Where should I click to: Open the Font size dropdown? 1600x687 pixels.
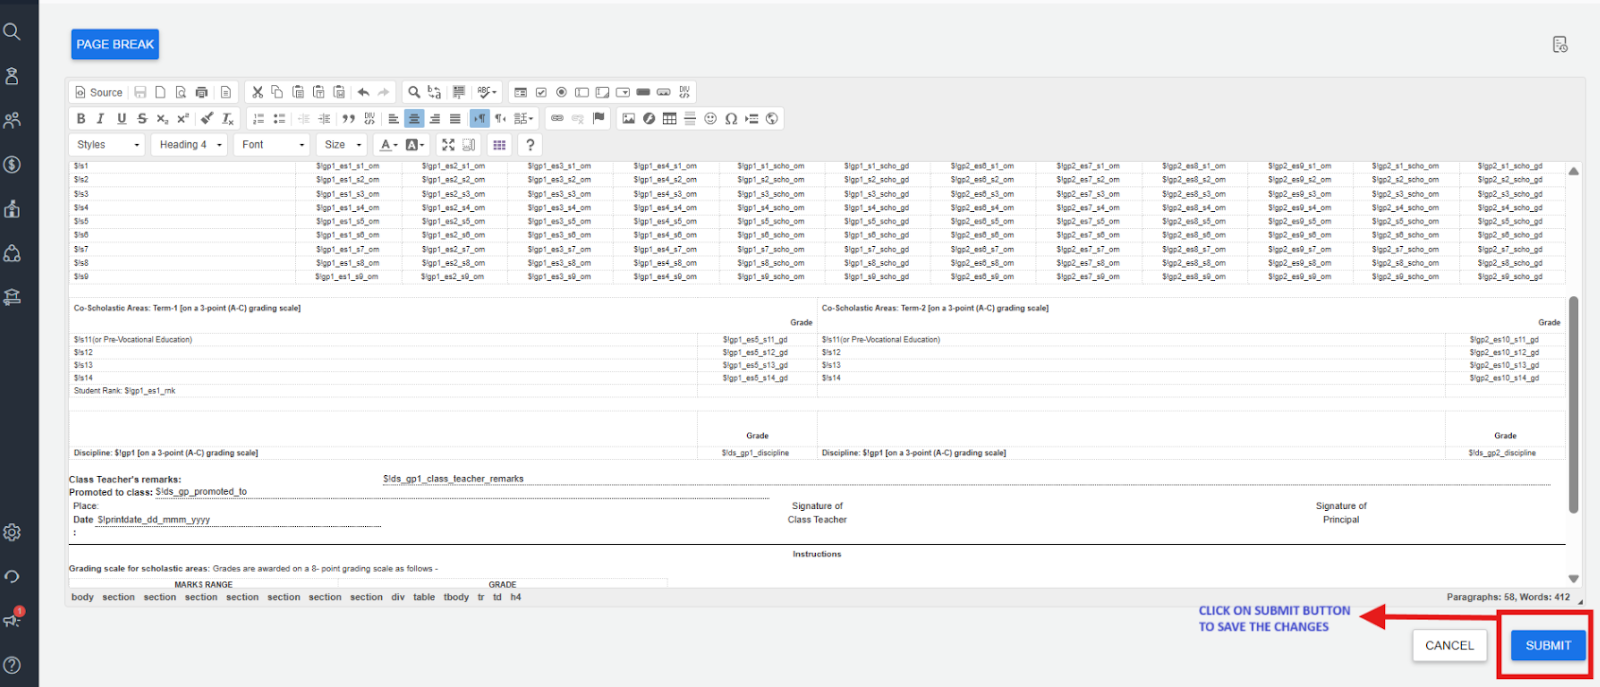(x=342, y=145)
